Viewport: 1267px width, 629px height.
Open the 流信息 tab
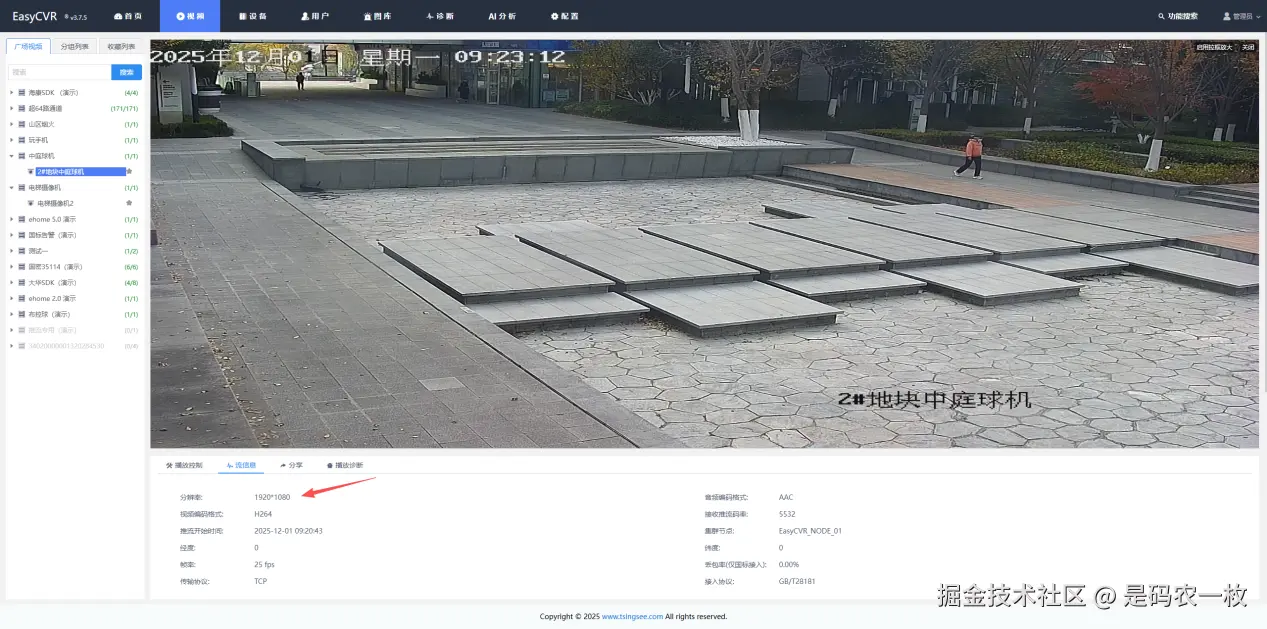pyautogui.click(x=241, y=465)
